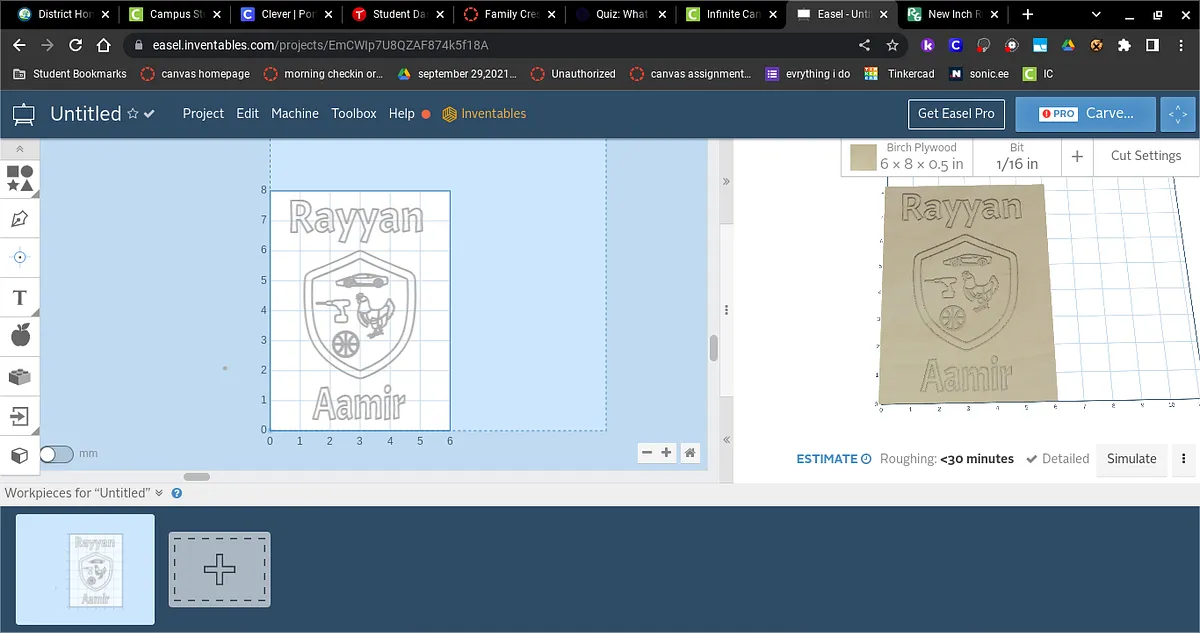Toggle units between inch and mm
The height and width of the screenshot is (633, 1200).
tap(57, 454)
